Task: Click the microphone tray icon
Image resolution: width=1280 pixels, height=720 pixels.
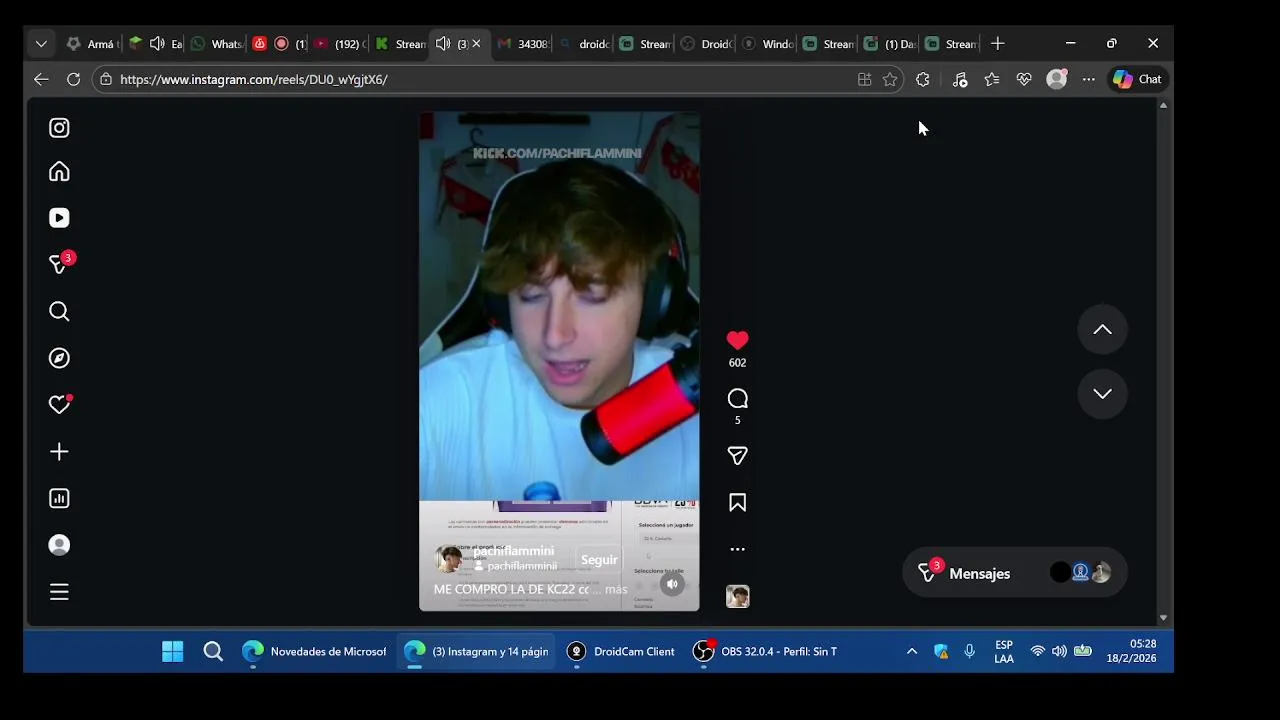Action: [969, 652]
